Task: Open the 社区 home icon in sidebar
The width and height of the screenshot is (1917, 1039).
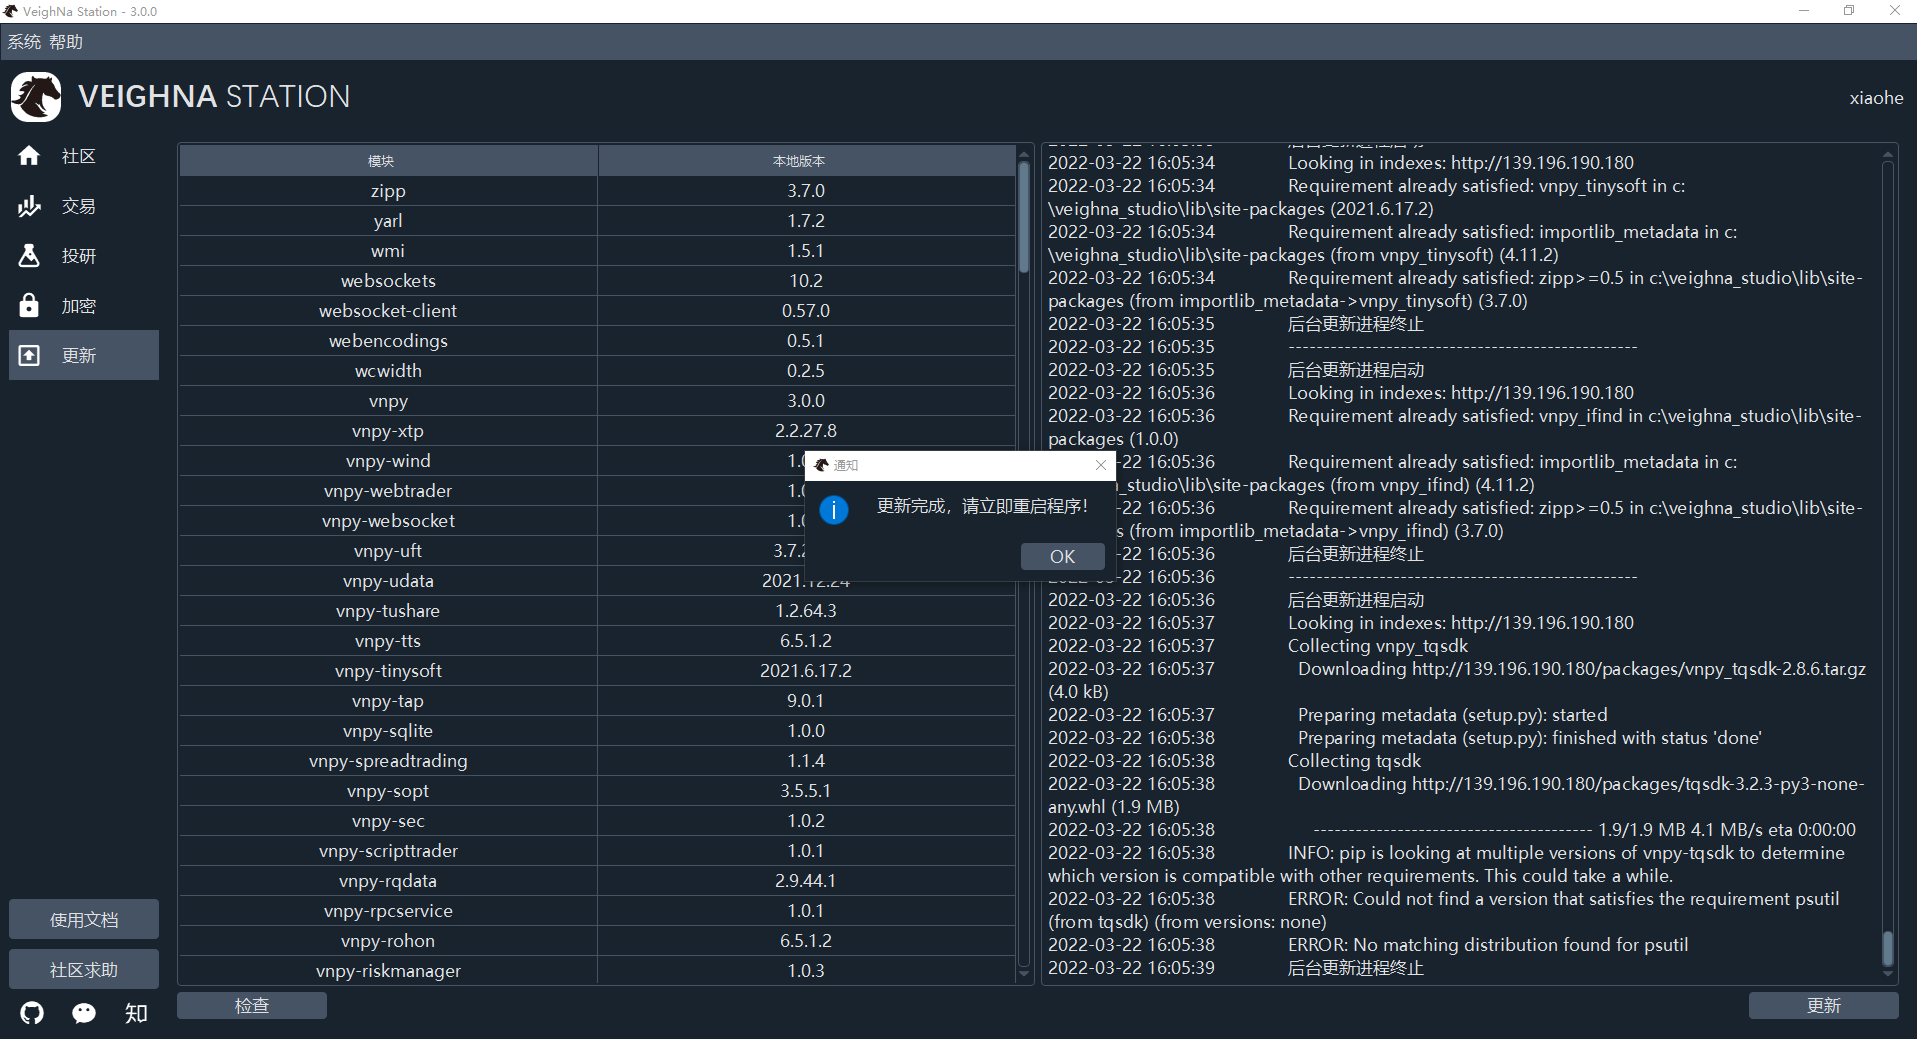Action: 29,156
